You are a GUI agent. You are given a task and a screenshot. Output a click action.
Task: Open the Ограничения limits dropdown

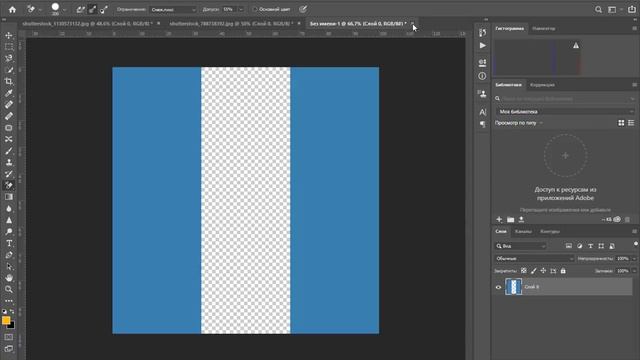tap(174, 9)
